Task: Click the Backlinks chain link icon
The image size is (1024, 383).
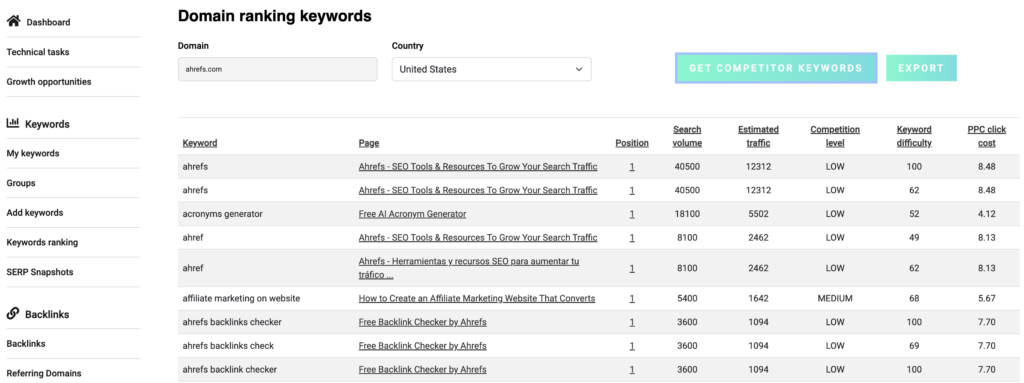Action: 12,314
